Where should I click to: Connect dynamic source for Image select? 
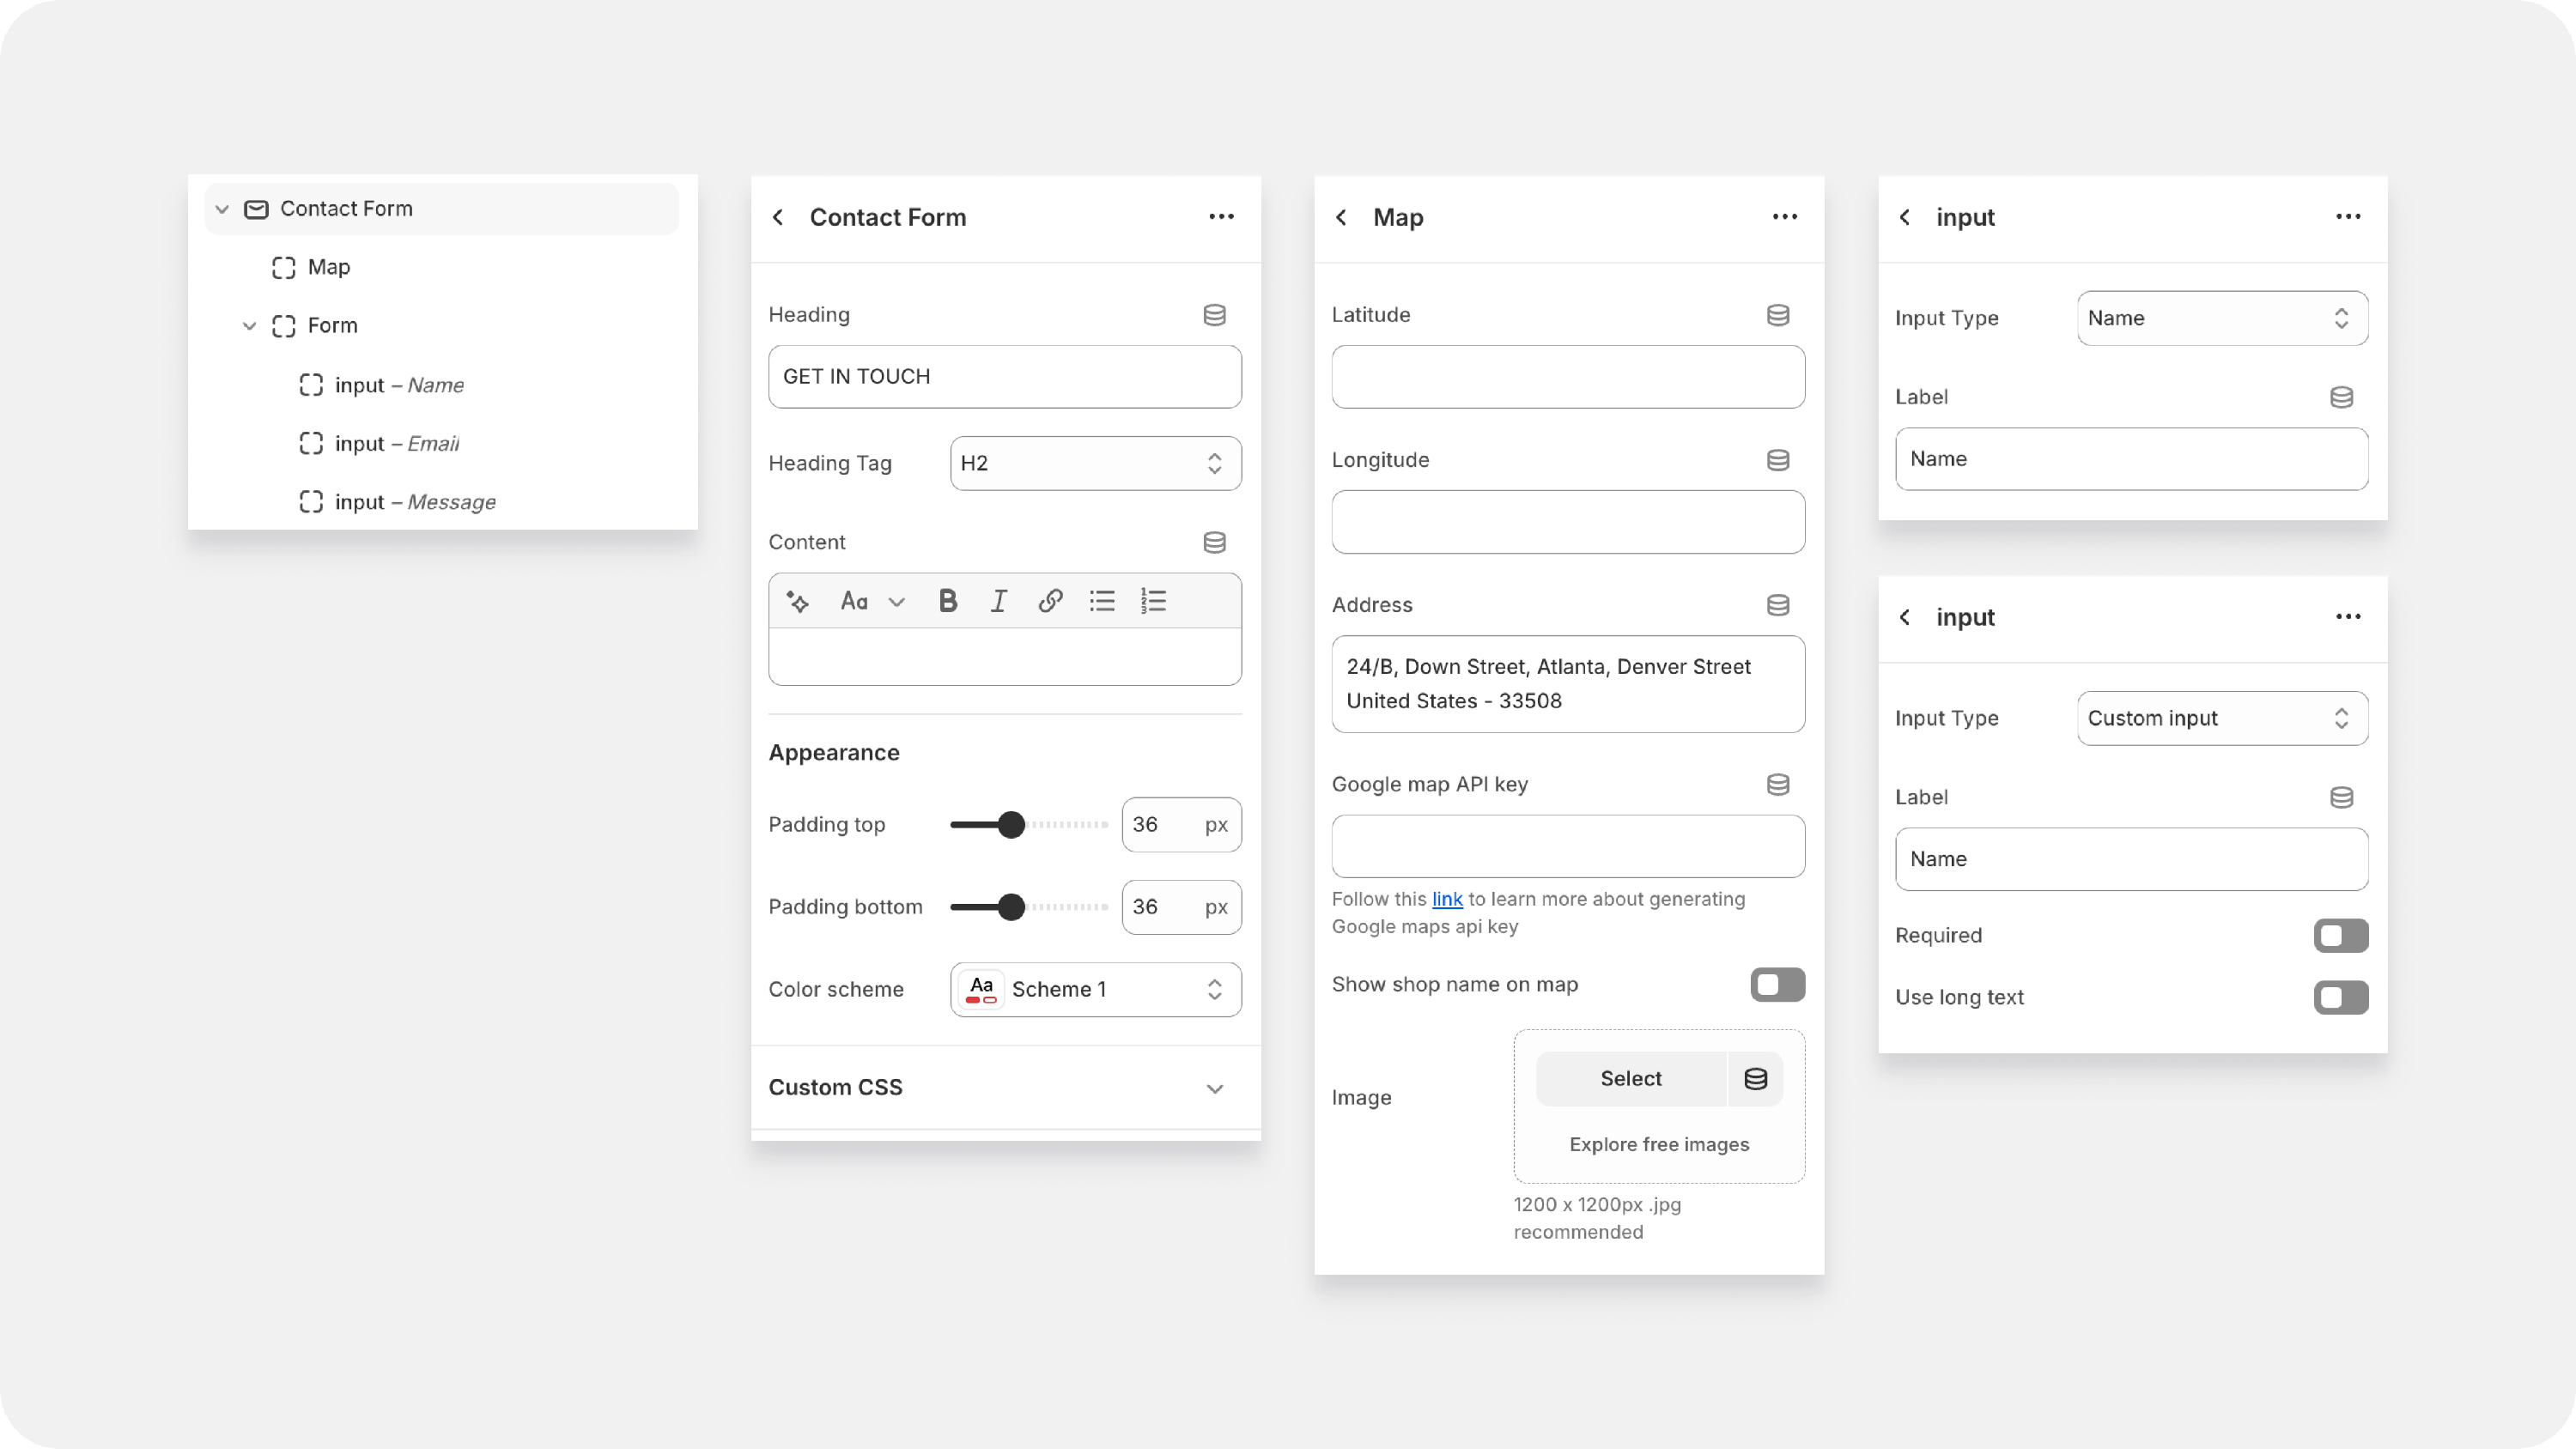coord(1756,1078)
